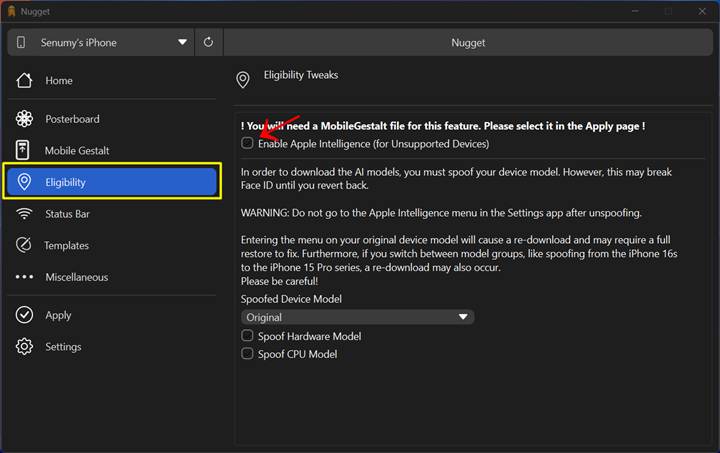Open the Spoofed Device Model dropdown
The height and width of the screenshot is (453, 720).
357,317
